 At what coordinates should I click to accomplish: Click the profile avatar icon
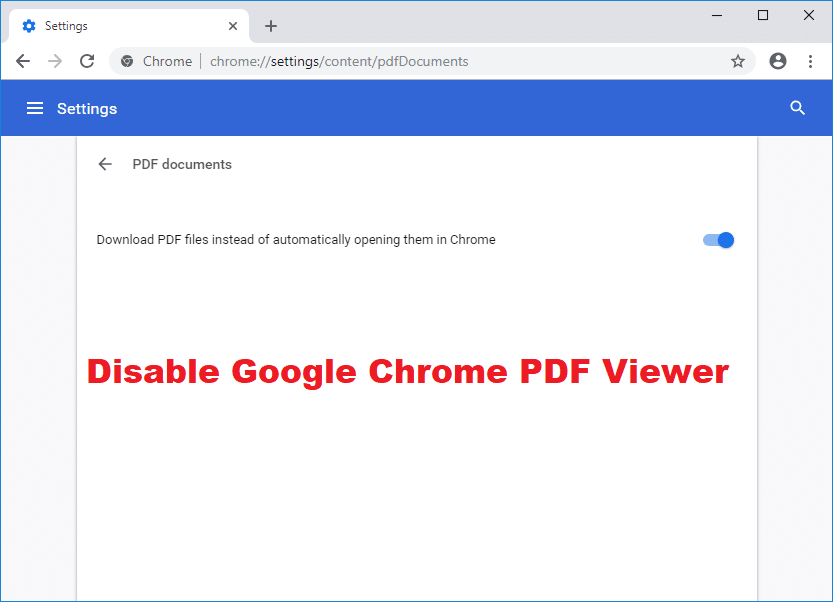(x=778, y=61)
